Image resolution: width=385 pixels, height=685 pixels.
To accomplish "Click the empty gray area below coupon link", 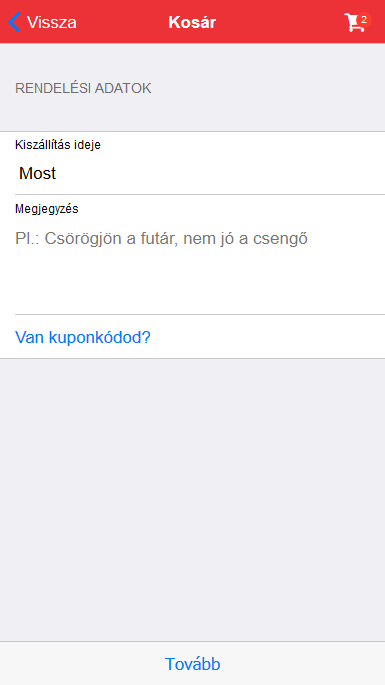I will (x=192, y=498).
